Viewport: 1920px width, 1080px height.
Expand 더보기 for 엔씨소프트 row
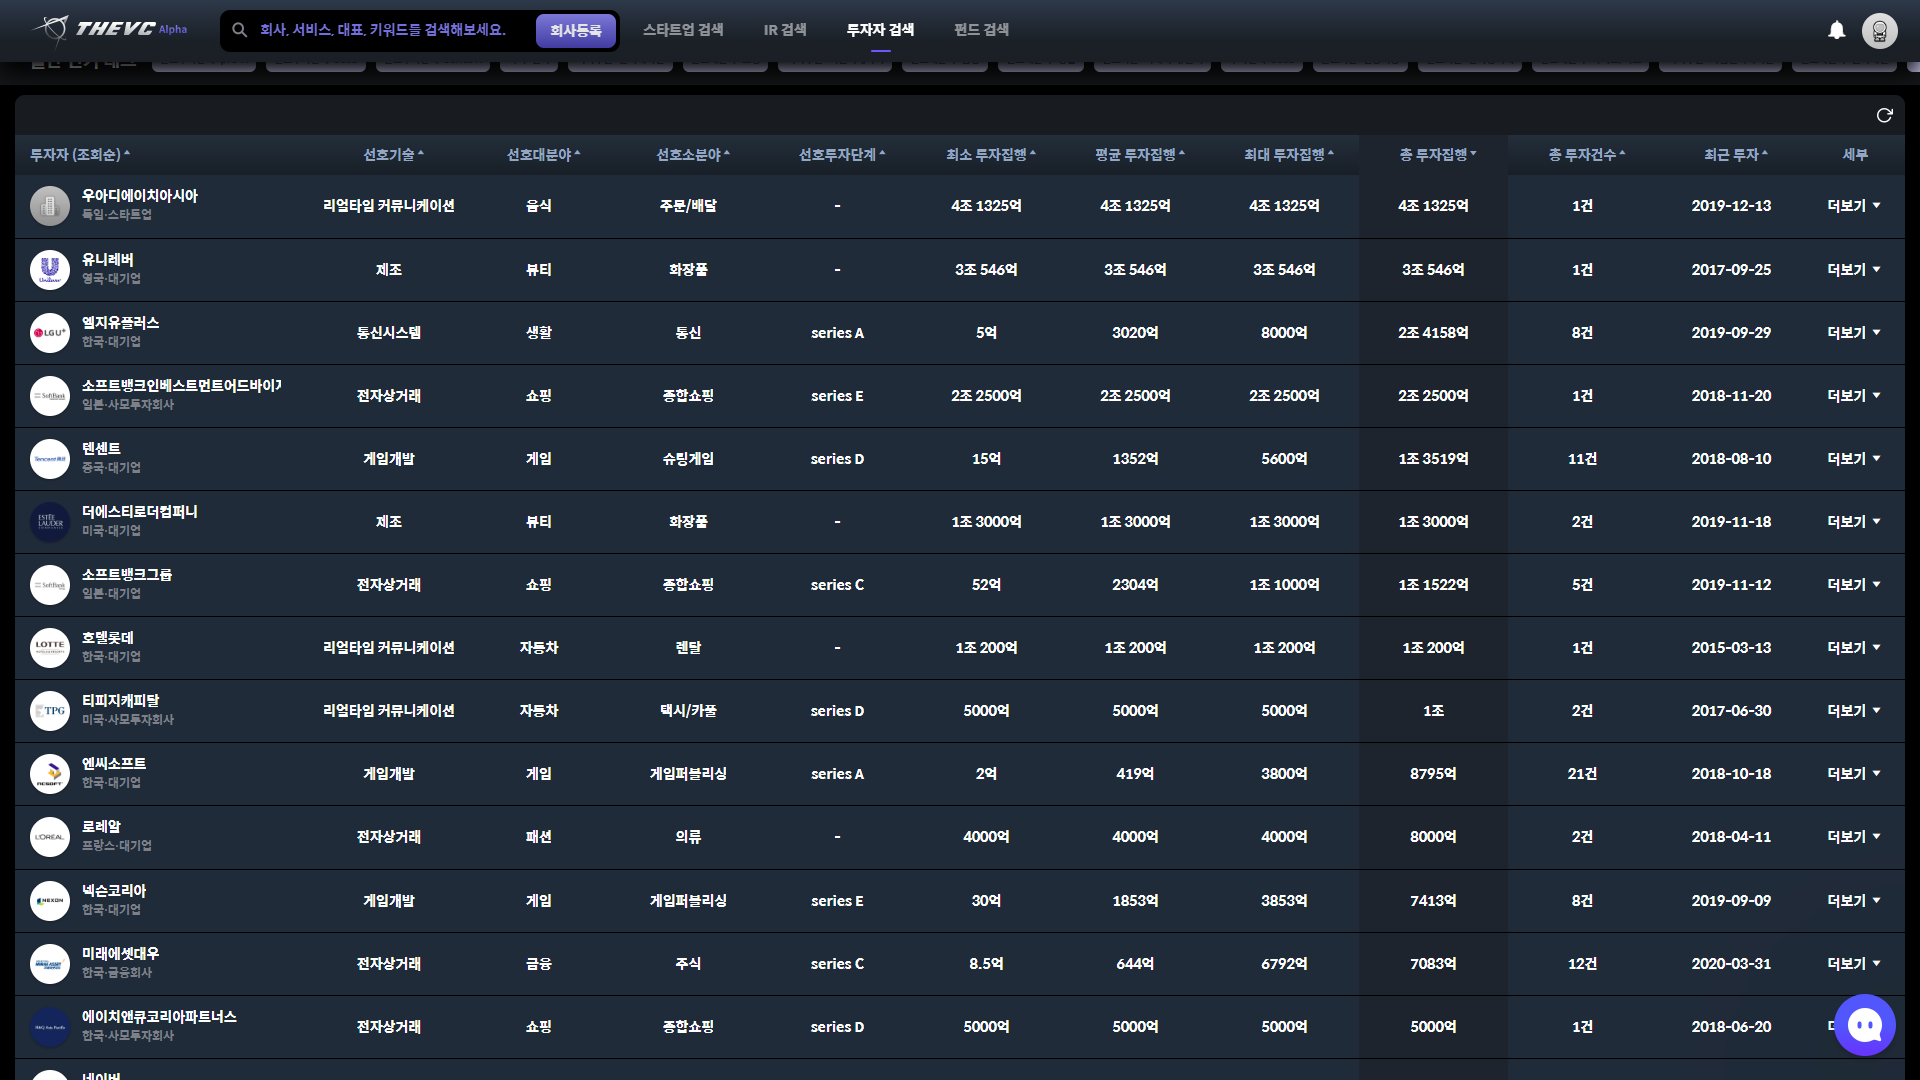coord(1853,774)
